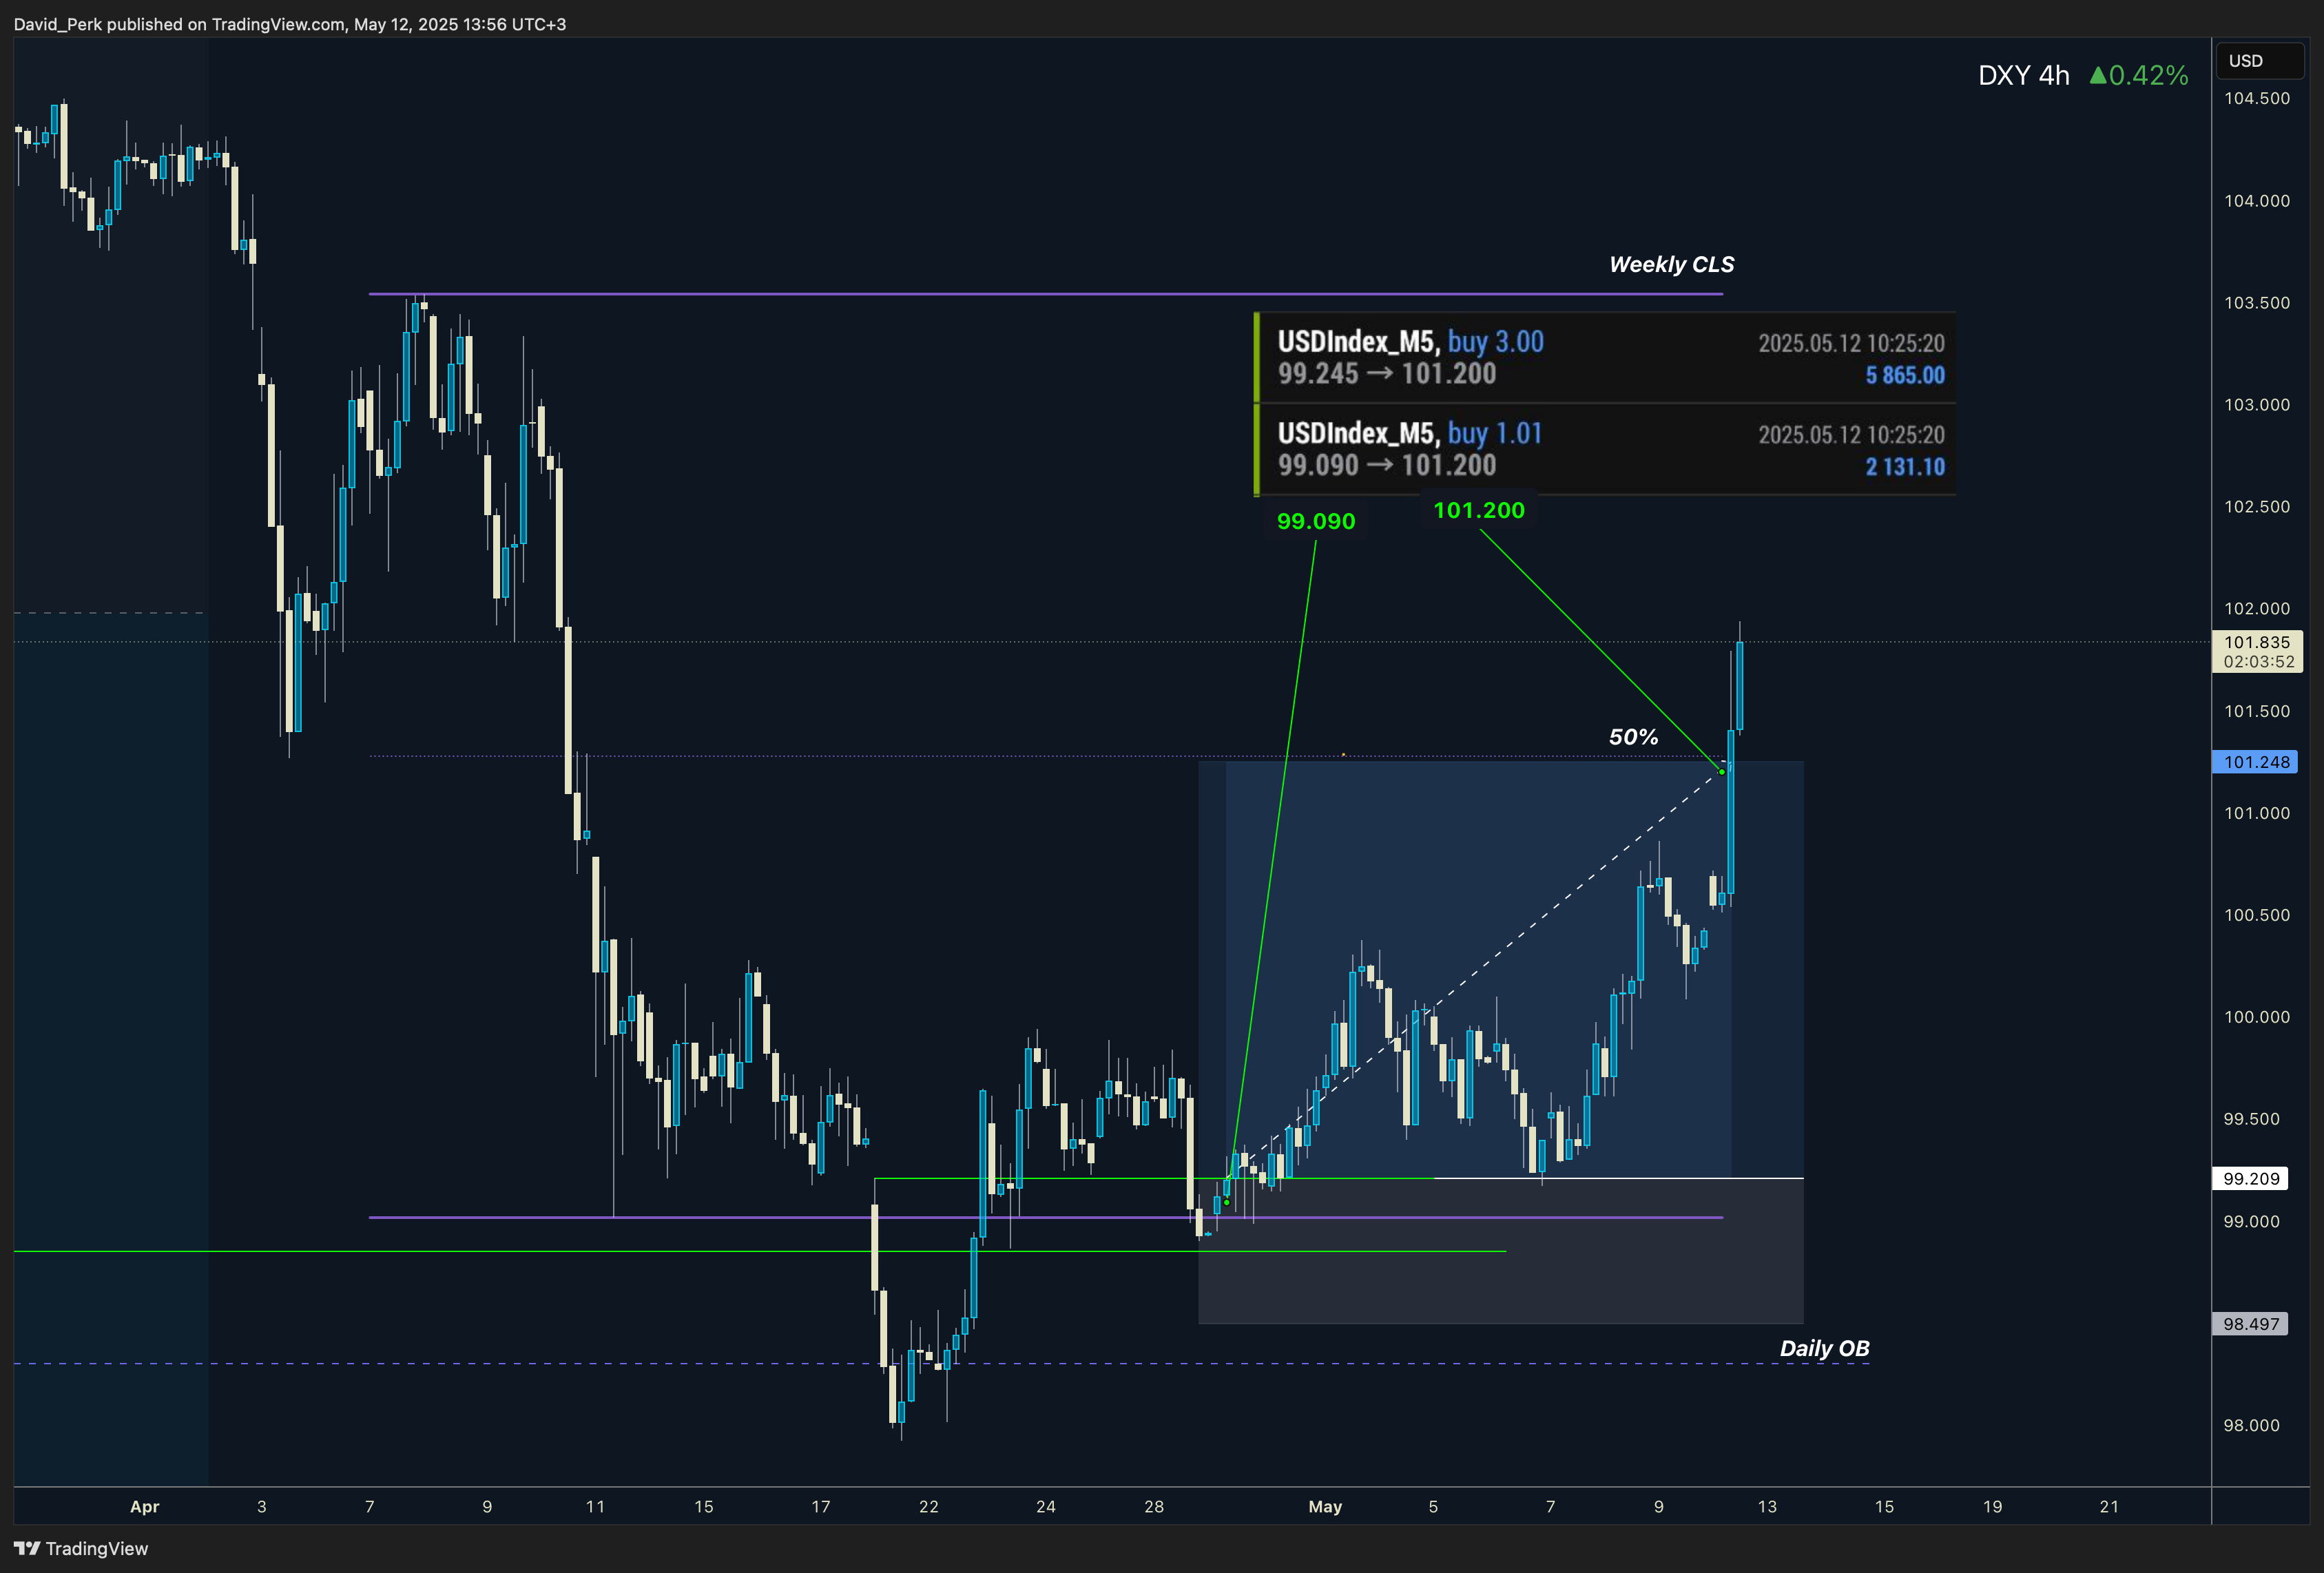Click the 28 date label on the time axis
Screen dimensions: 2324x1573
point(1153,1507)
